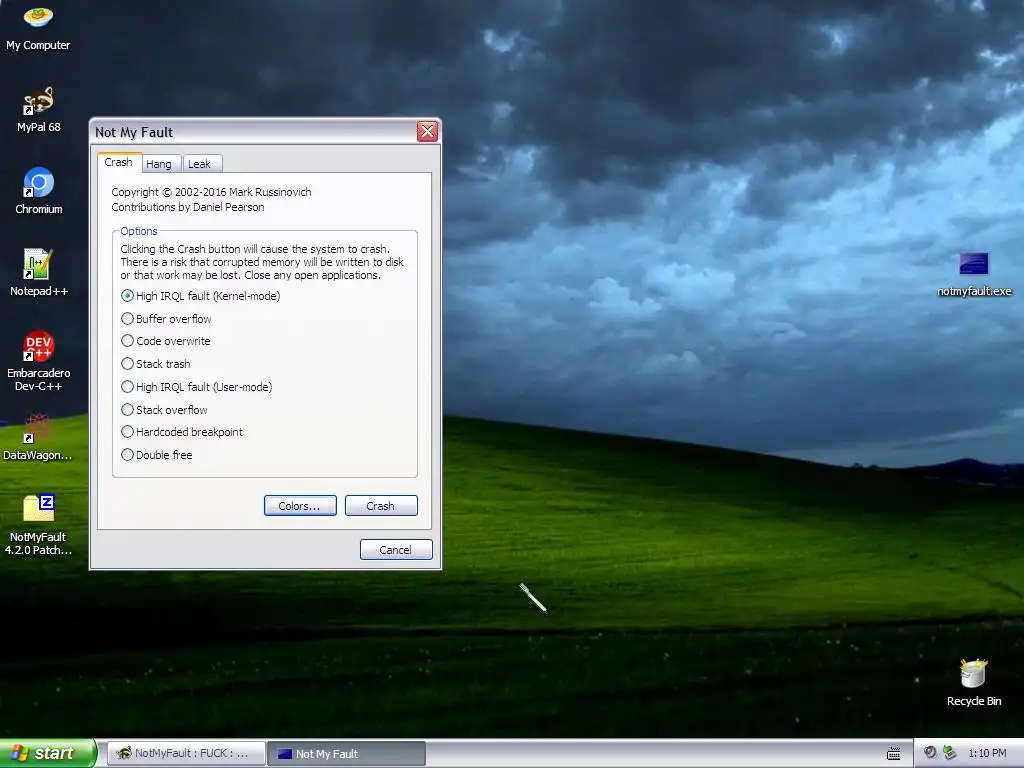Click the tray icon immediately left of the clock
This screenshot has width=1024, height=768.
(950, 753)
